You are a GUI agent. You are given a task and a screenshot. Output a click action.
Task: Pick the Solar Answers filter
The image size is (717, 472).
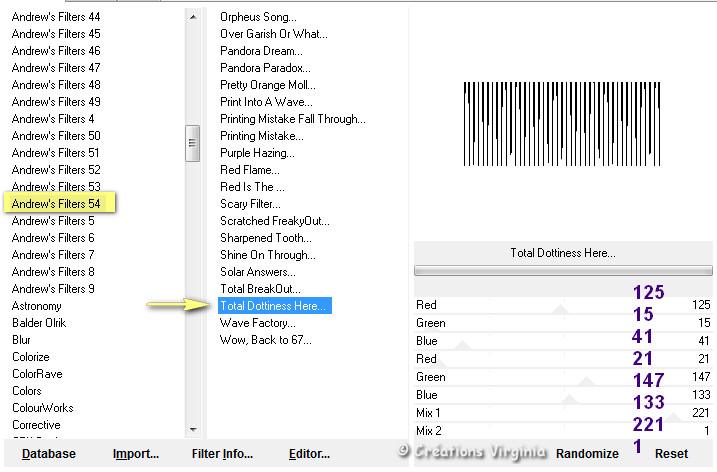click(257, 271)
